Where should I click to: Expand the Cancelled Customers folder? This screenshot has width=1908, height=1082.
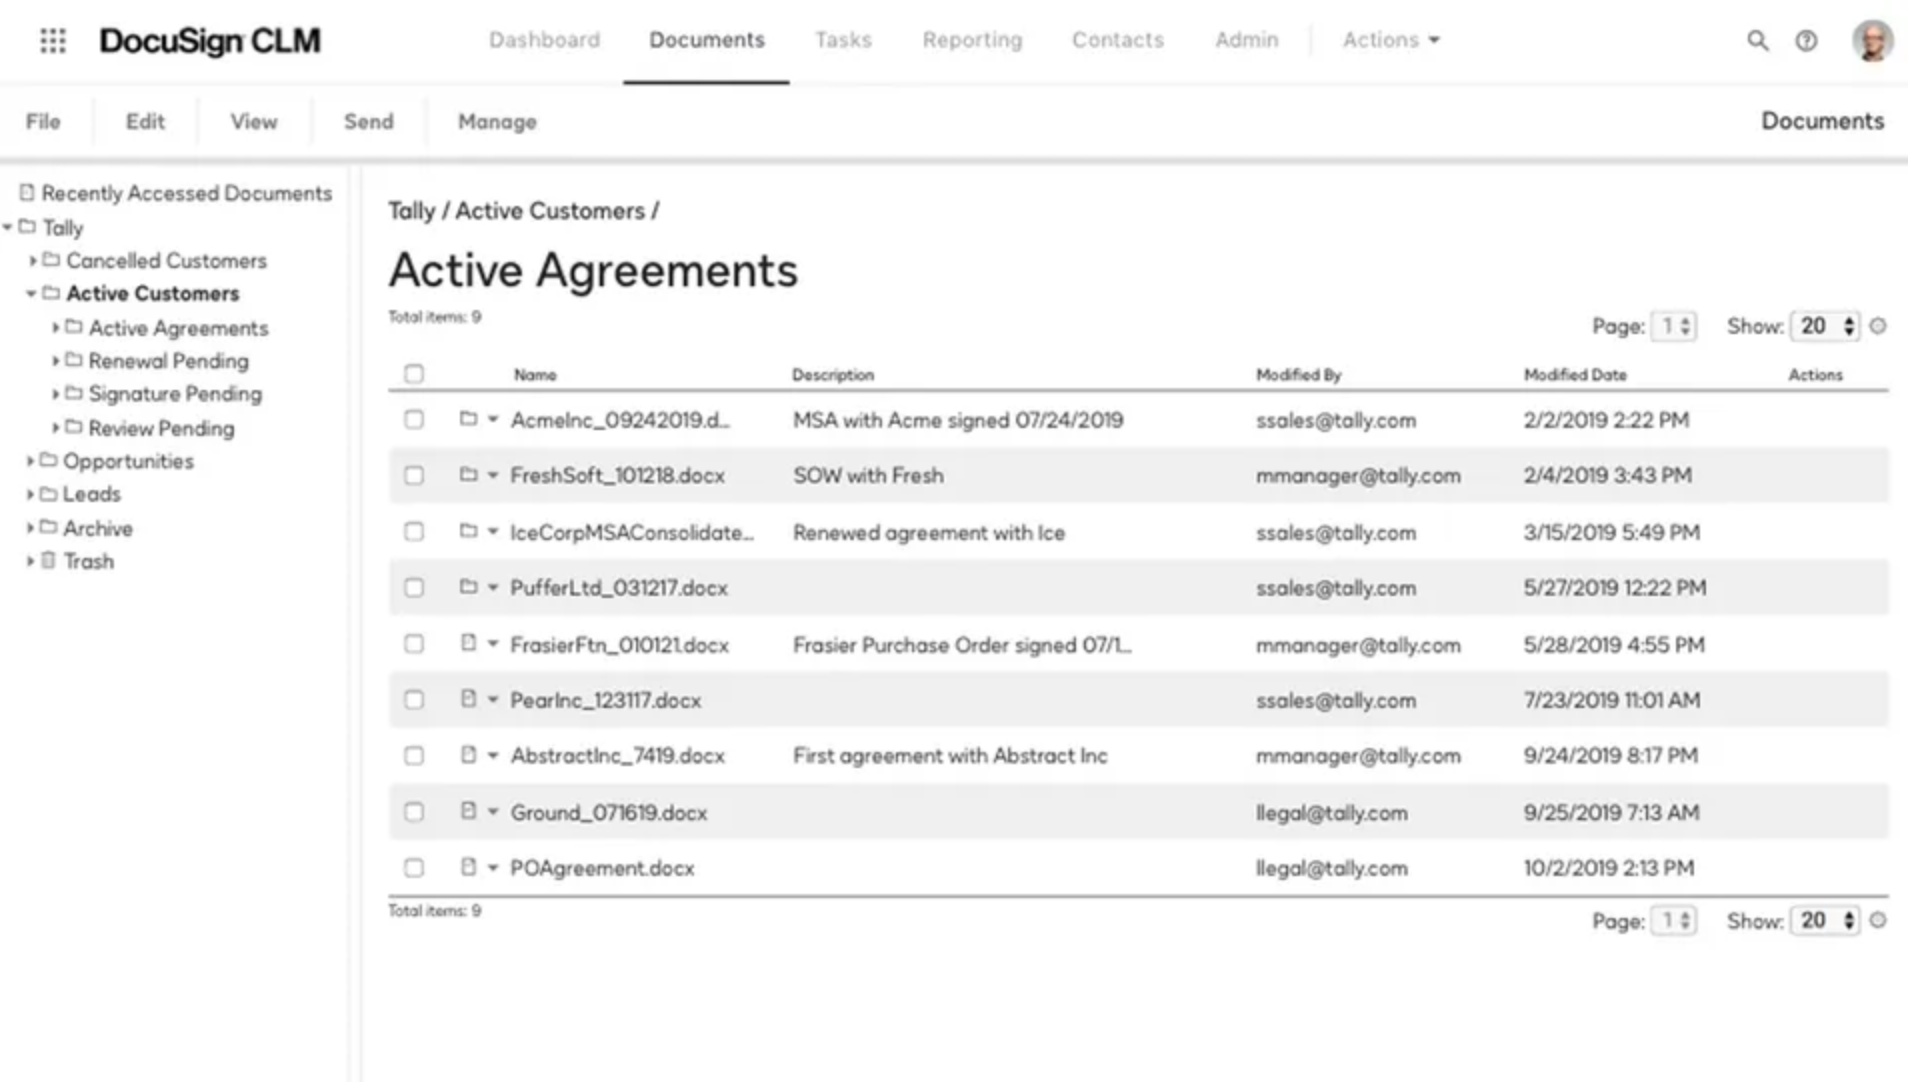[x=34, y=260]
